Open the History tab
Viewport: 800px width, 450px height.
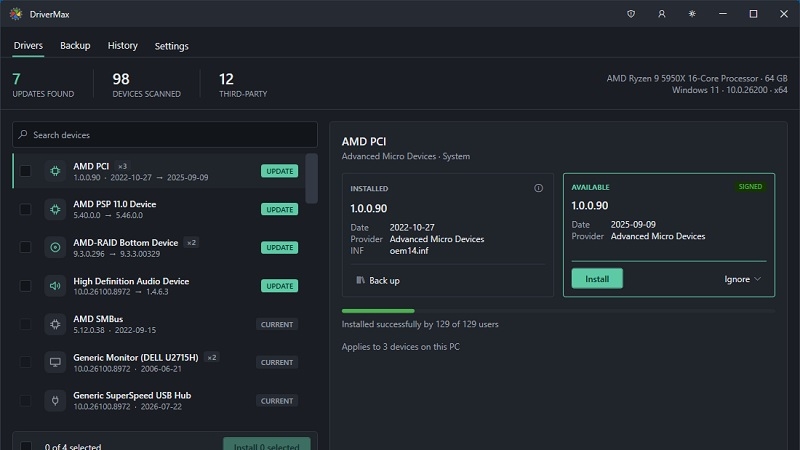point(122,45)
